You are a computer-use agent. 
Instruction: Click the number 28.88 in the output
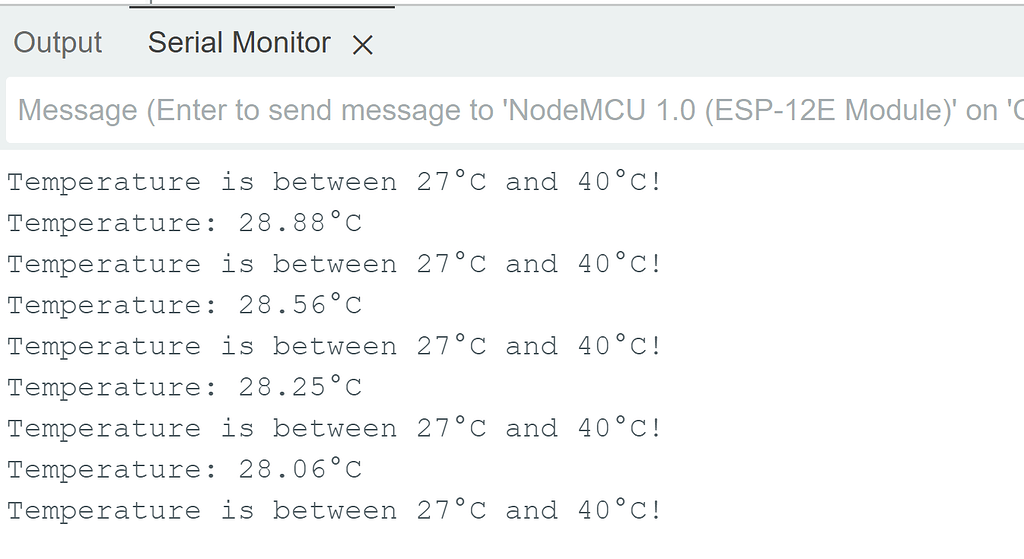pos(281,223)
